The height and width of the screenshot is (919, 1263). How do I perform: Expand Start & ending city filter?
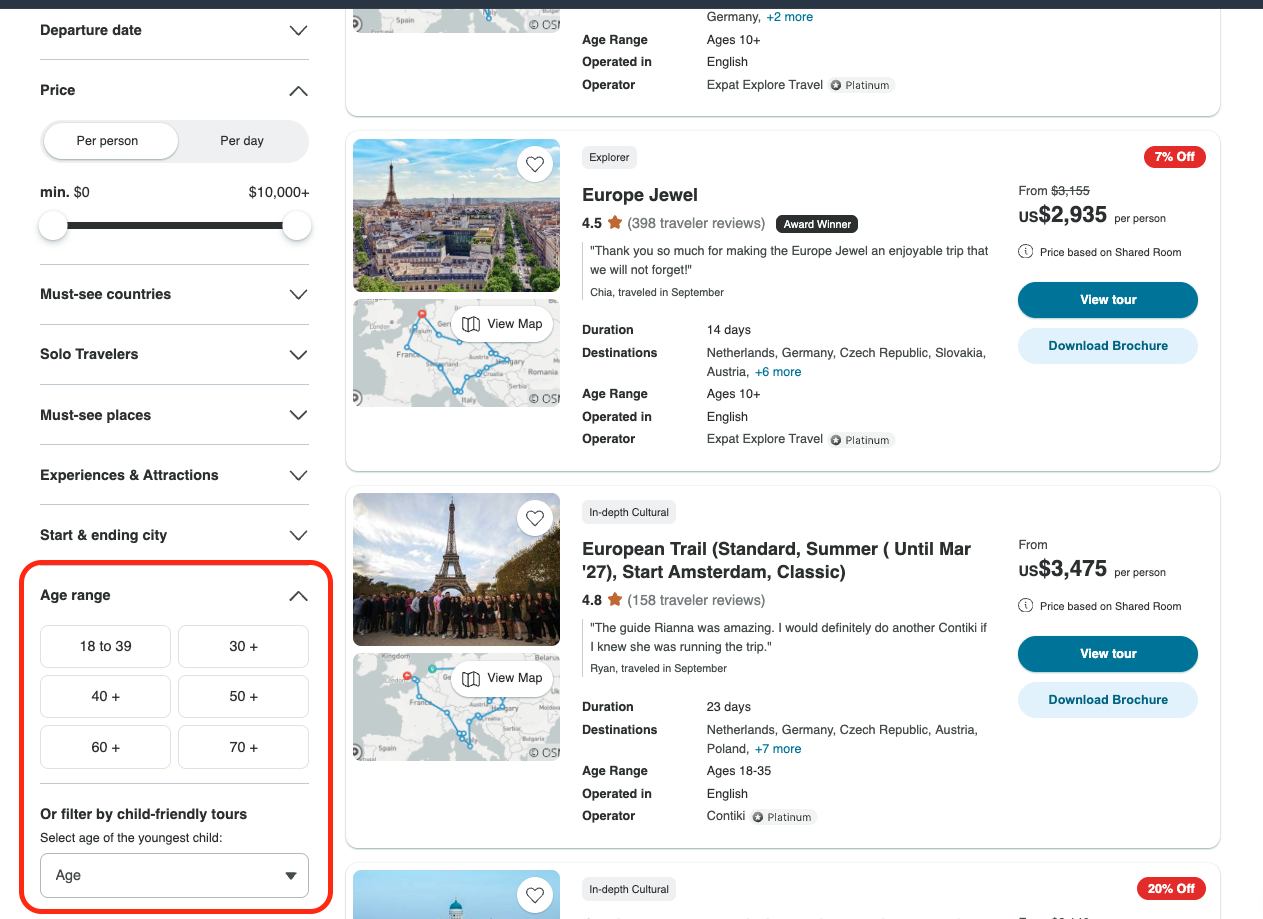(174, 535)
